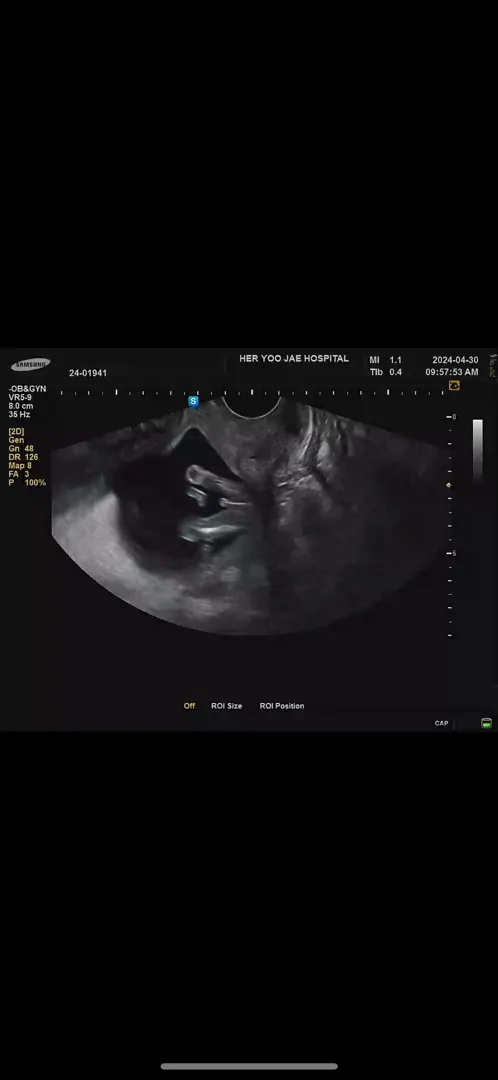Click the blue S probe orientation marker
This screenshot has width=498, height=1080.
(x=194, y=401)
